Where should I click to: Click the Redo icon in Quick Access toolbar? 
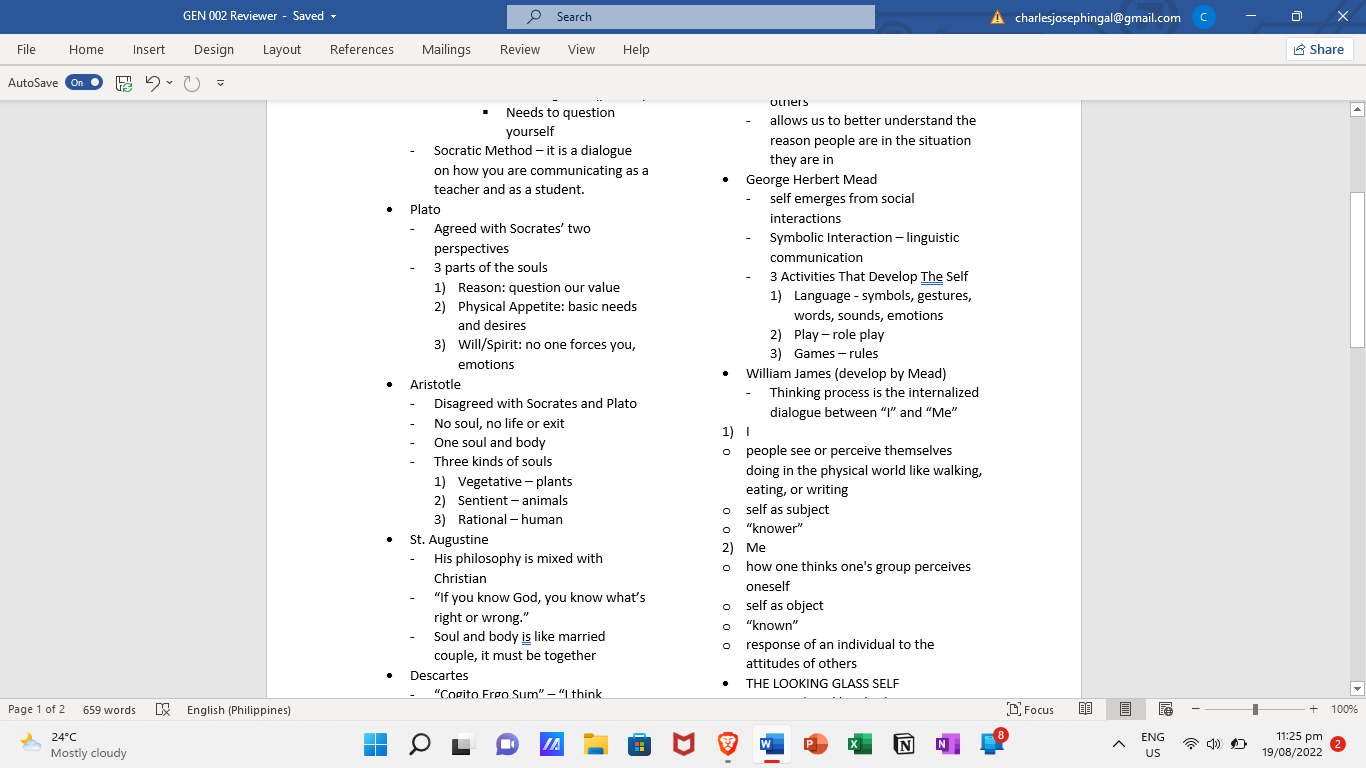click(x=192, y=83)
